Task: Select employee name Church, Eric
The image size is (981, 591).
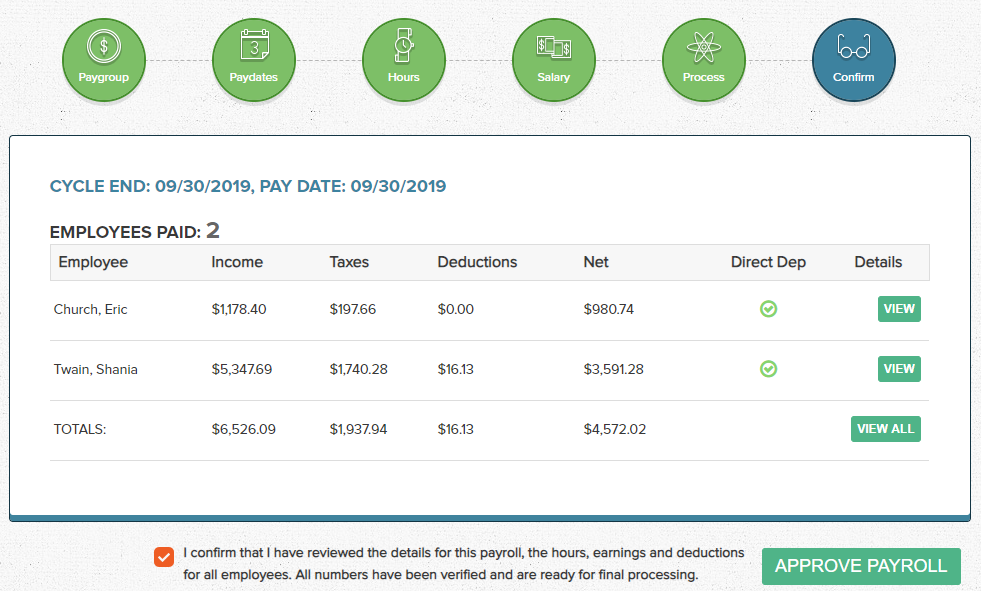Action: 91,309
